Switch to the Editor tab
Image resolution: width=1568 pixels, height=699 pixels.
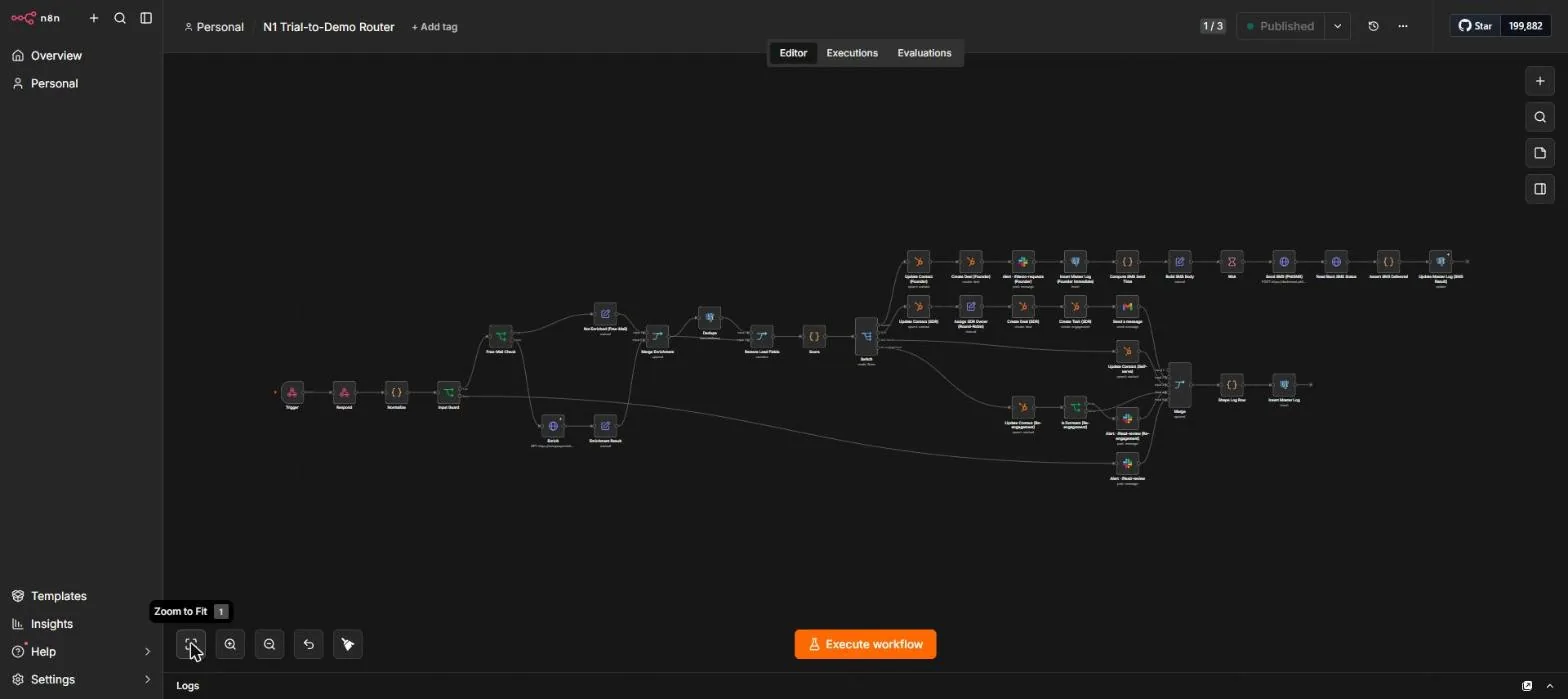pos(793,53)
